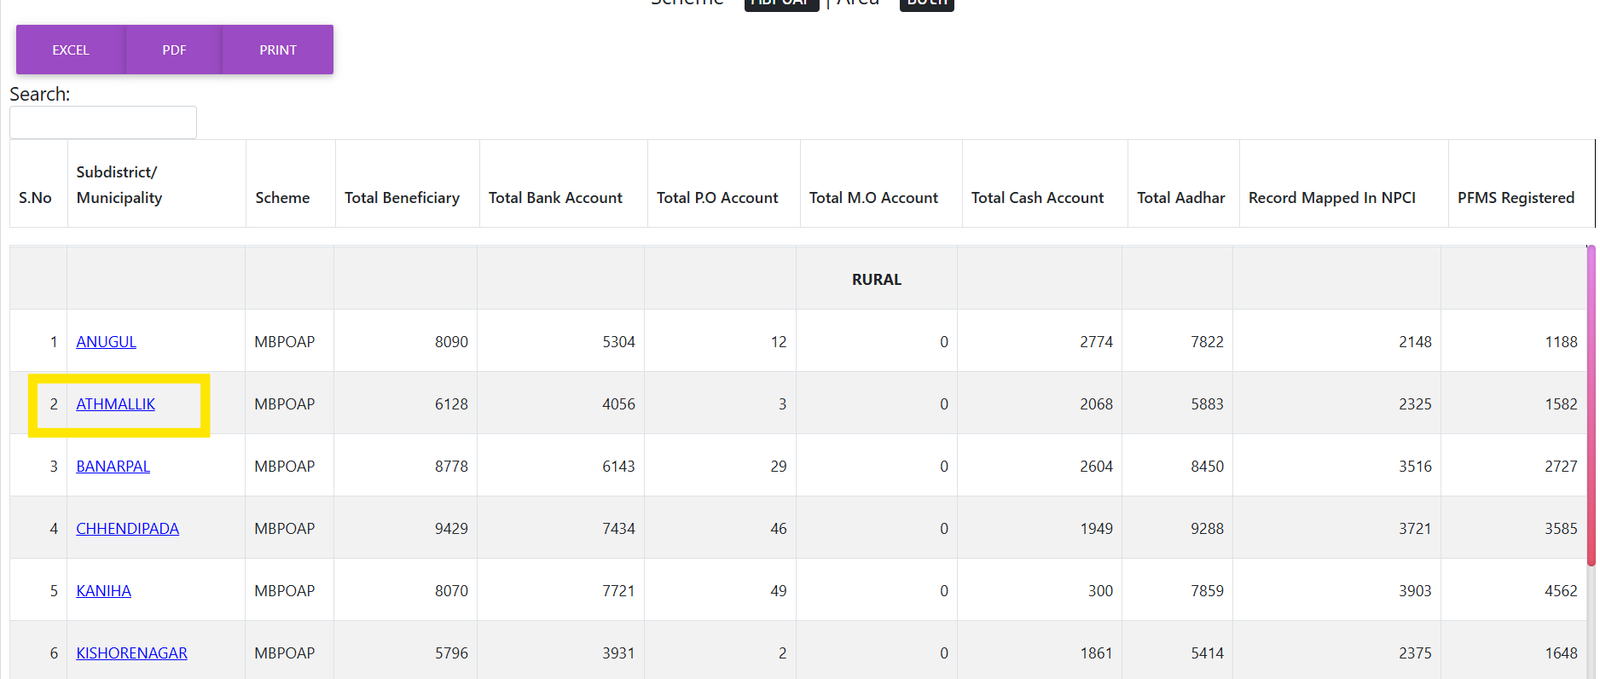1600x679 pixels.
Task: Click the vertical table scrollbar
Action: [1591, 400]
